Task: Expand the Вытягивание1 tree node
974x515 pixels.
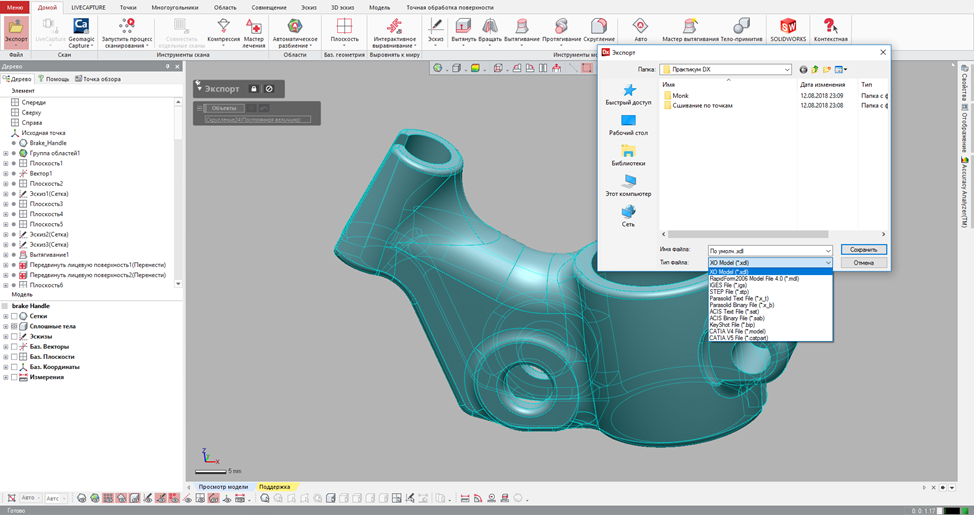Action: [6, 255]
